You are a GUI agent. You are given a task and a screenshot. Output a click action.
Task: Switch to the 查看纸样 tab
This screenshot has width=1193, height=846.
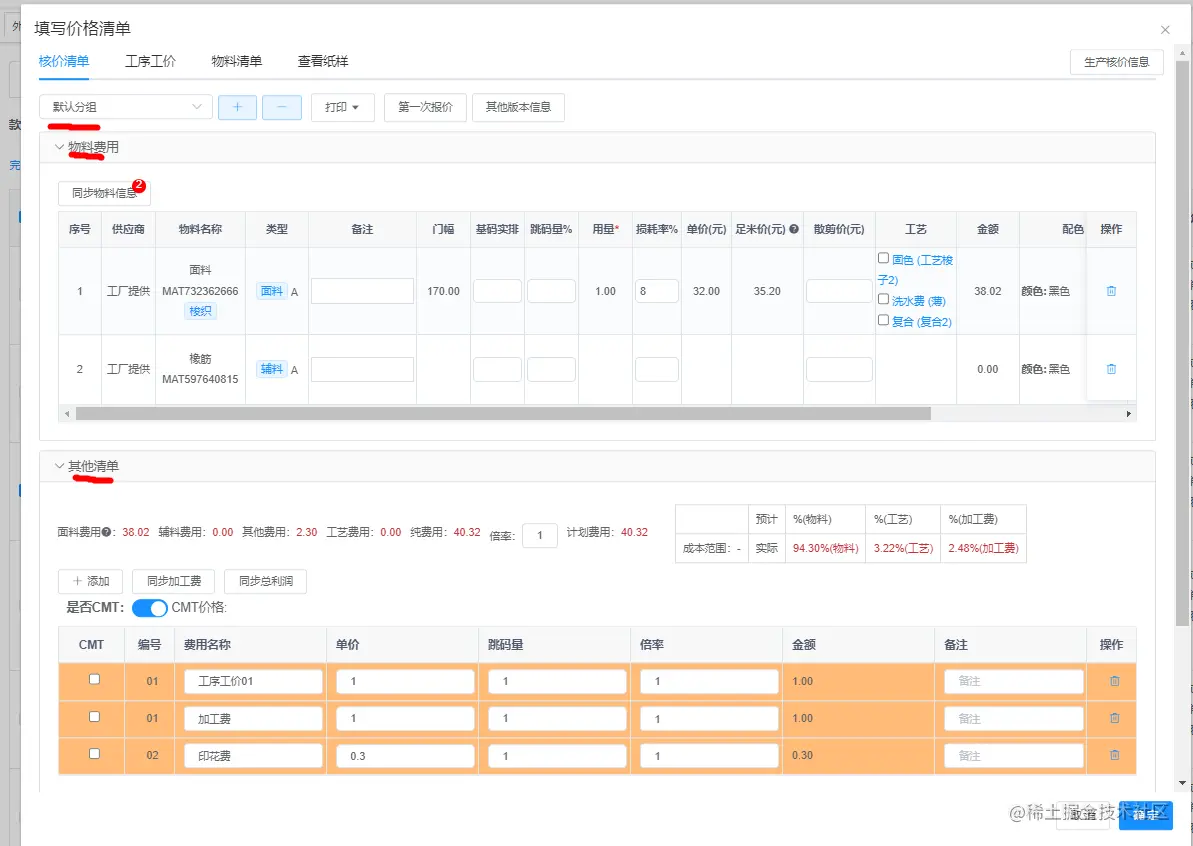click(323, 62)
